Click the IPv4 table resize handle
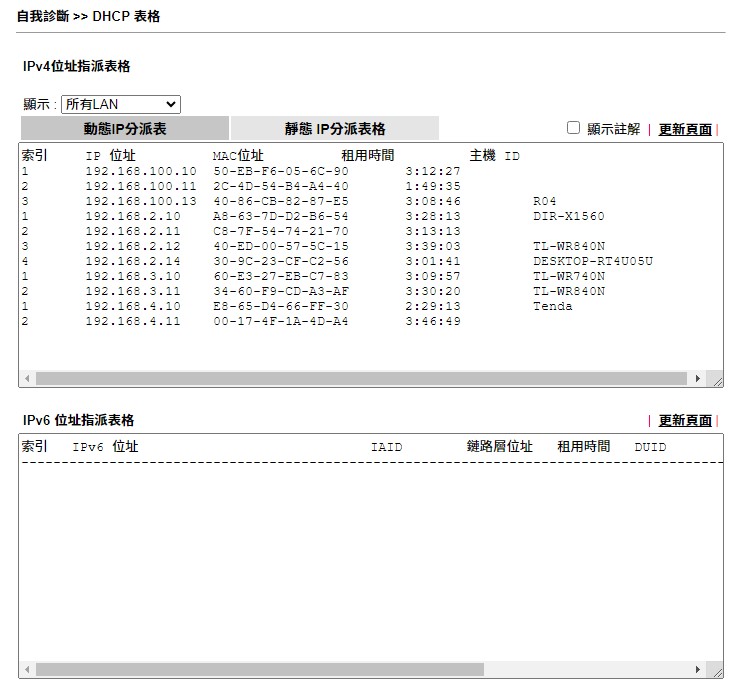The image size is (735, 694). (716, 380)
